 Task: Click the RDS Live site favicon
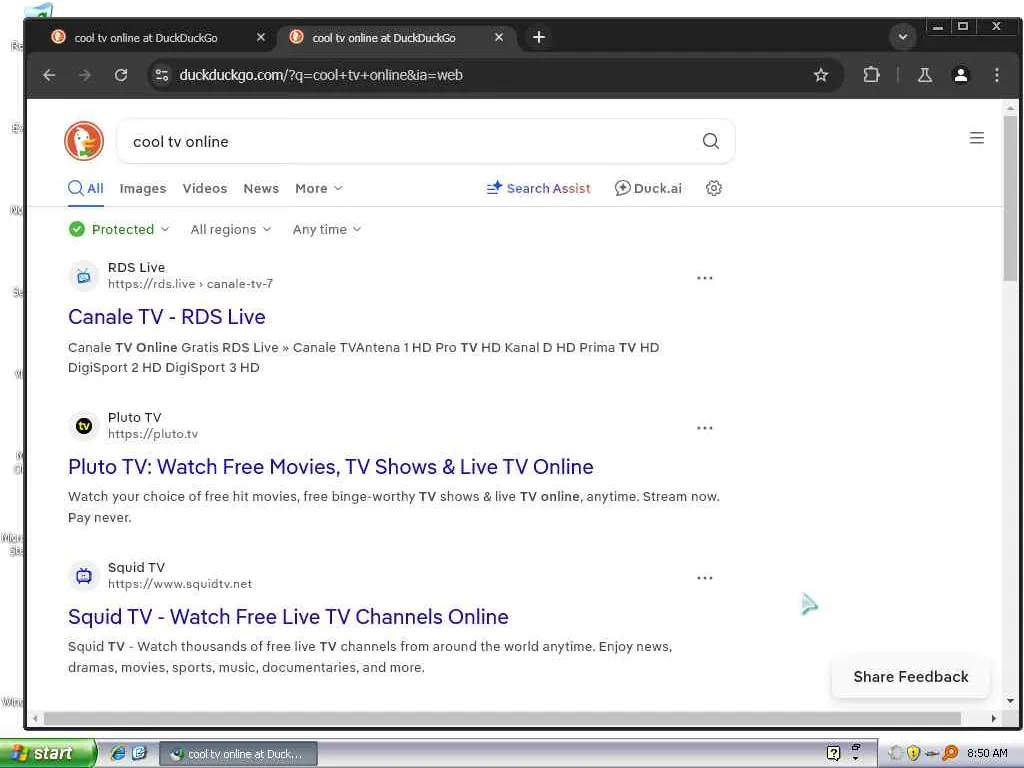pyautogui.click(x=84, y=276)
